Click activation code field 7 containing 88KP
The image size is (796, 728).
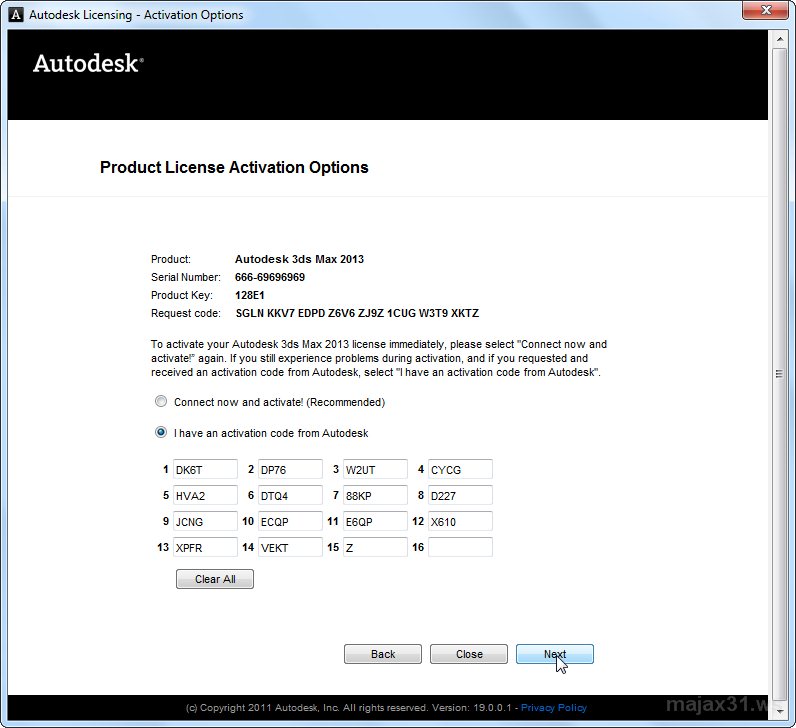tap(375, 495)
